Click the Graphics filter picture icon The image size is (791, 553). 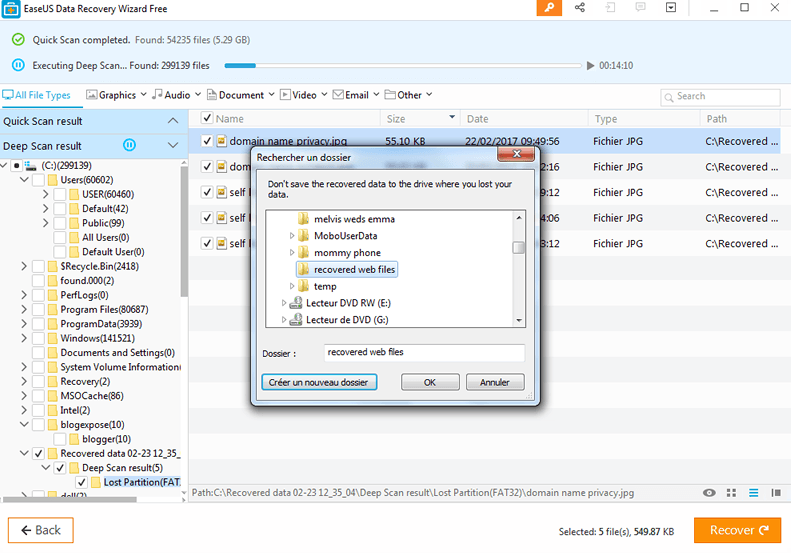click(x=91, y=95)
